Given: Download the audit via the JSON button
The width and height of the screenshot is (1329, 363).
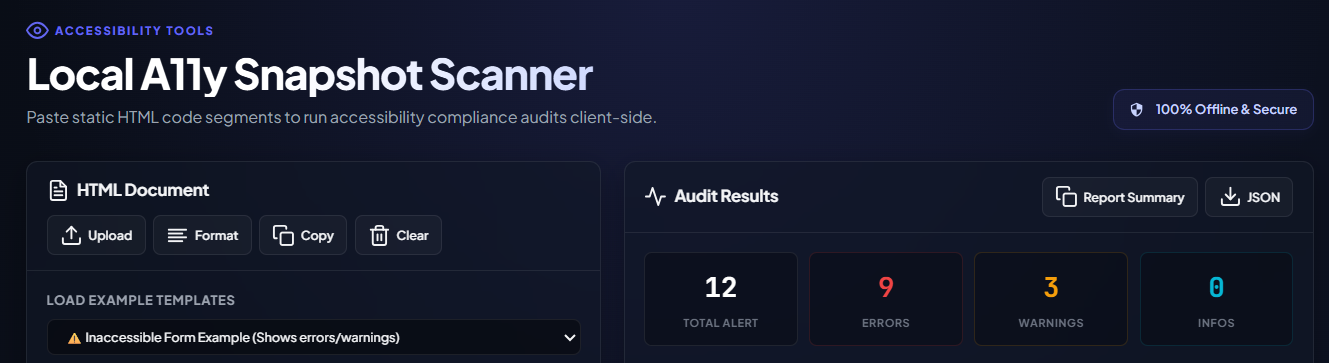Looking at the screenshot, I should (x=1248, y=197).
